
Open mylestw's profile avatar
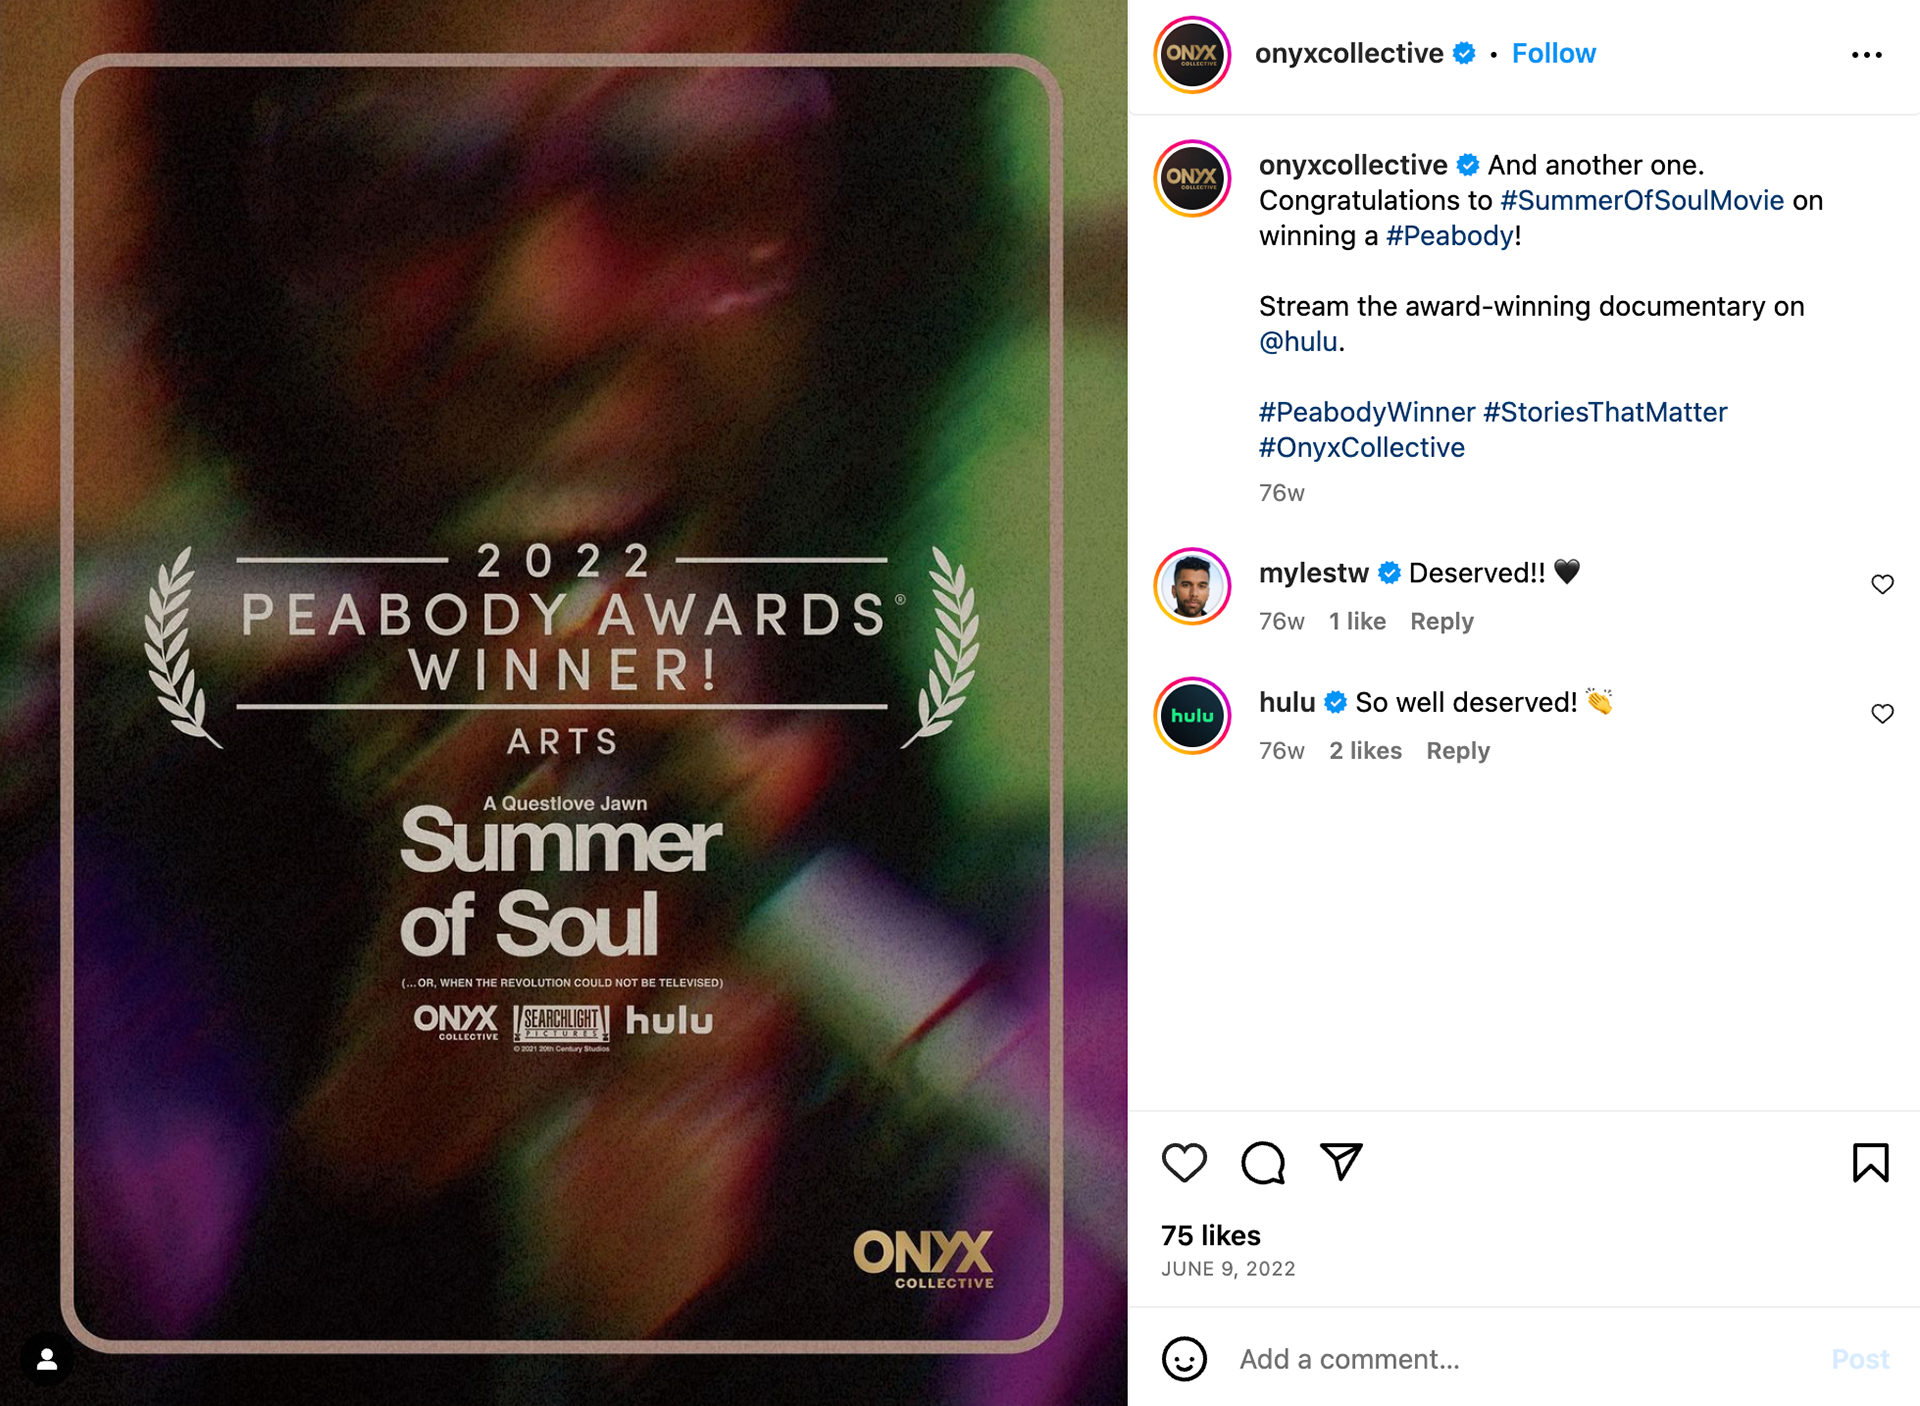pos(1192,586)
